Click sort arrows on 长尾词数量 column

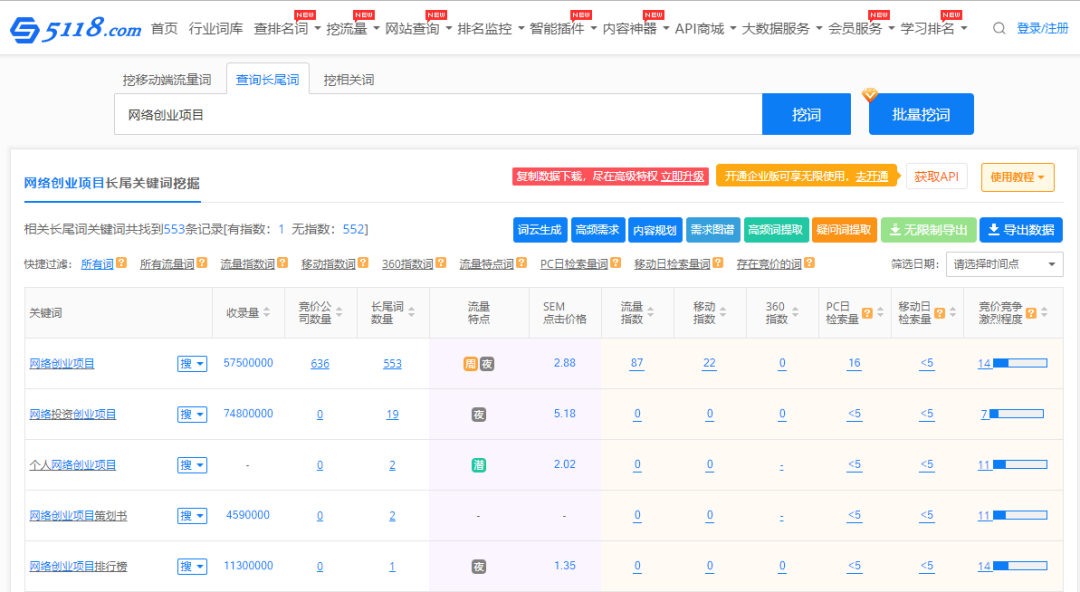412,313
